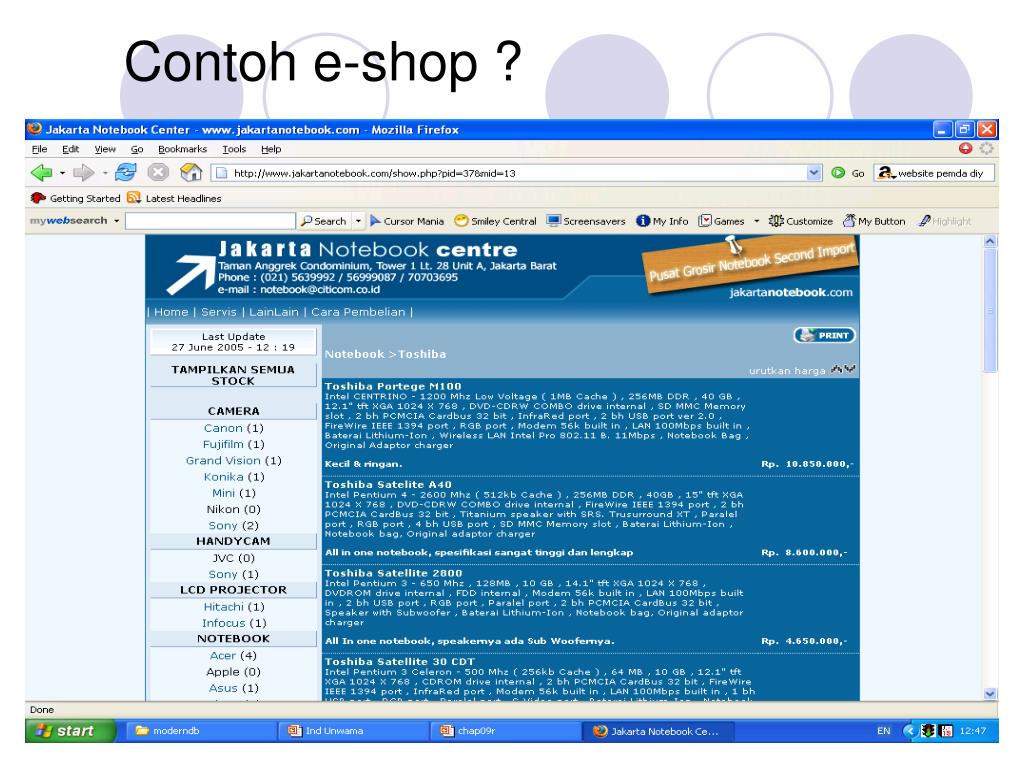Click the Stop loading icon
The width and height of the screenshot is (1024, 768).
tap(157, 172)
